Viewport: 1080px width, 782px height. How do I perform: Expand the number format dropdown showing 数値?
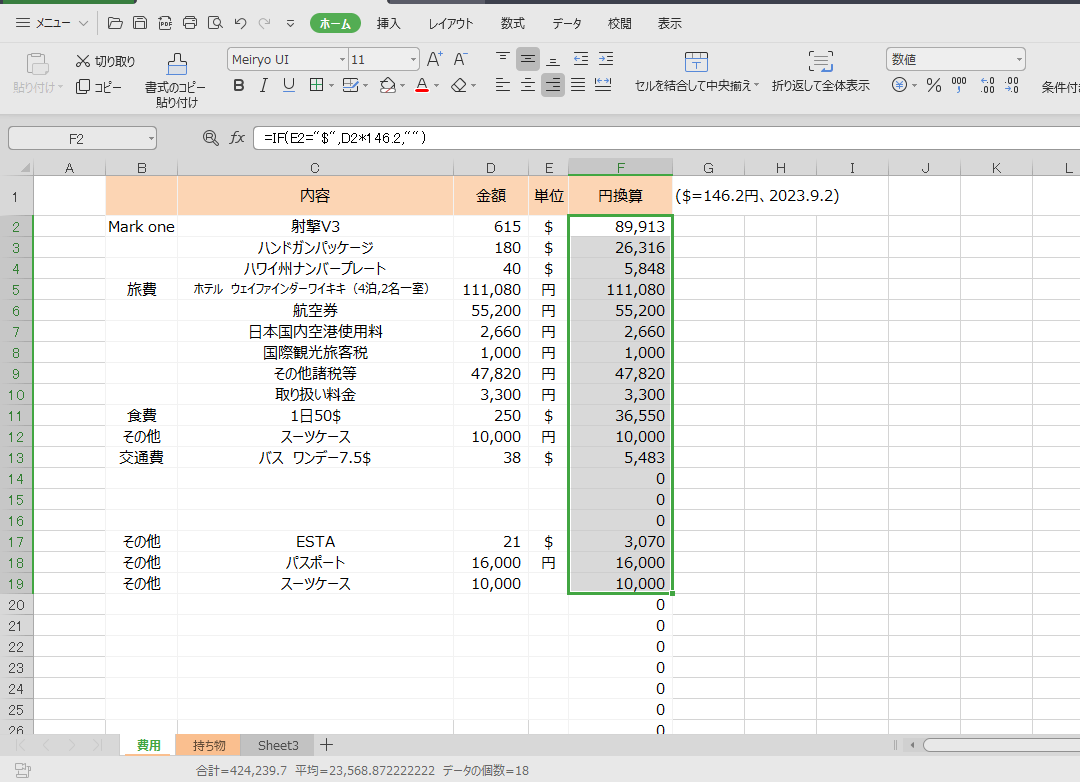point(1018,60)
